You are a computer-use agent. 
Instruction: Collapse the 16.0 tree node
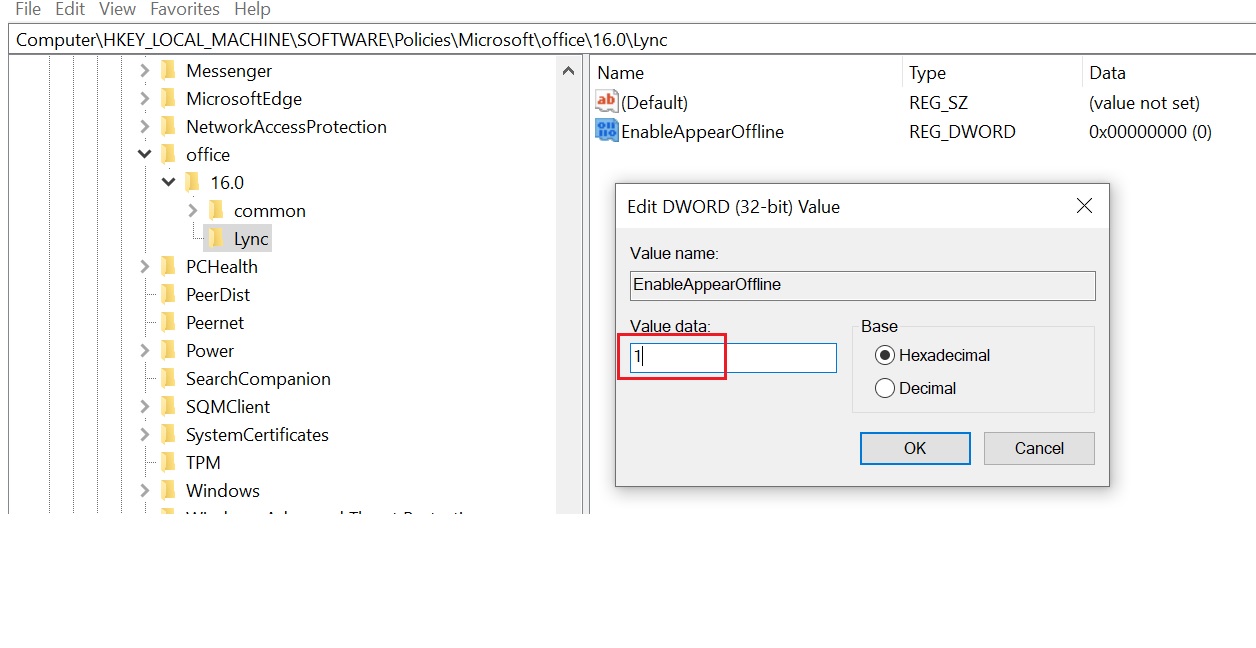click(168, 182)
